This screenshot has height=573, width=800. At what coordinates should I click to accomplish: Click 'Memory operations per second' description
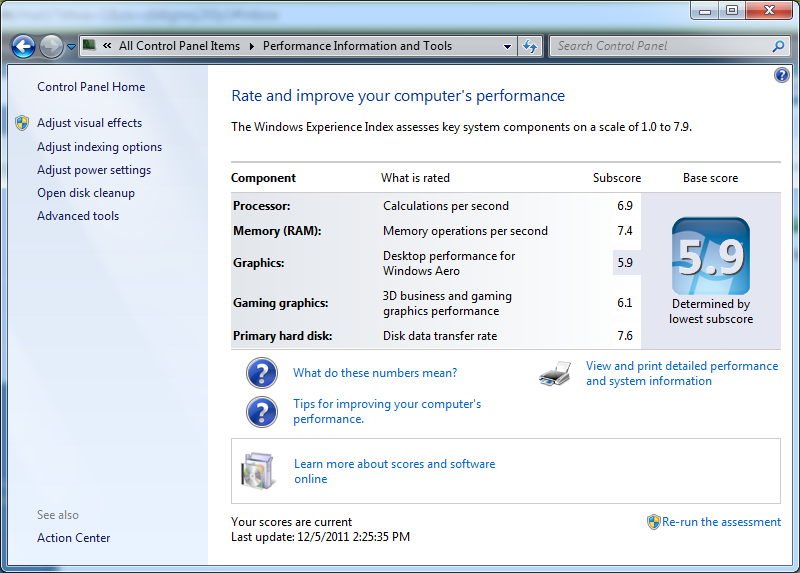pyautogui.click(x=465, y=231)
